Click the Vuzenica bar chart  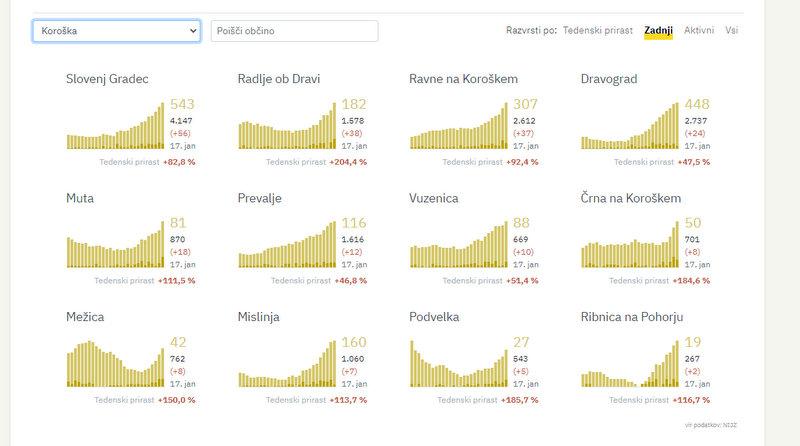[x=459, y=247]
